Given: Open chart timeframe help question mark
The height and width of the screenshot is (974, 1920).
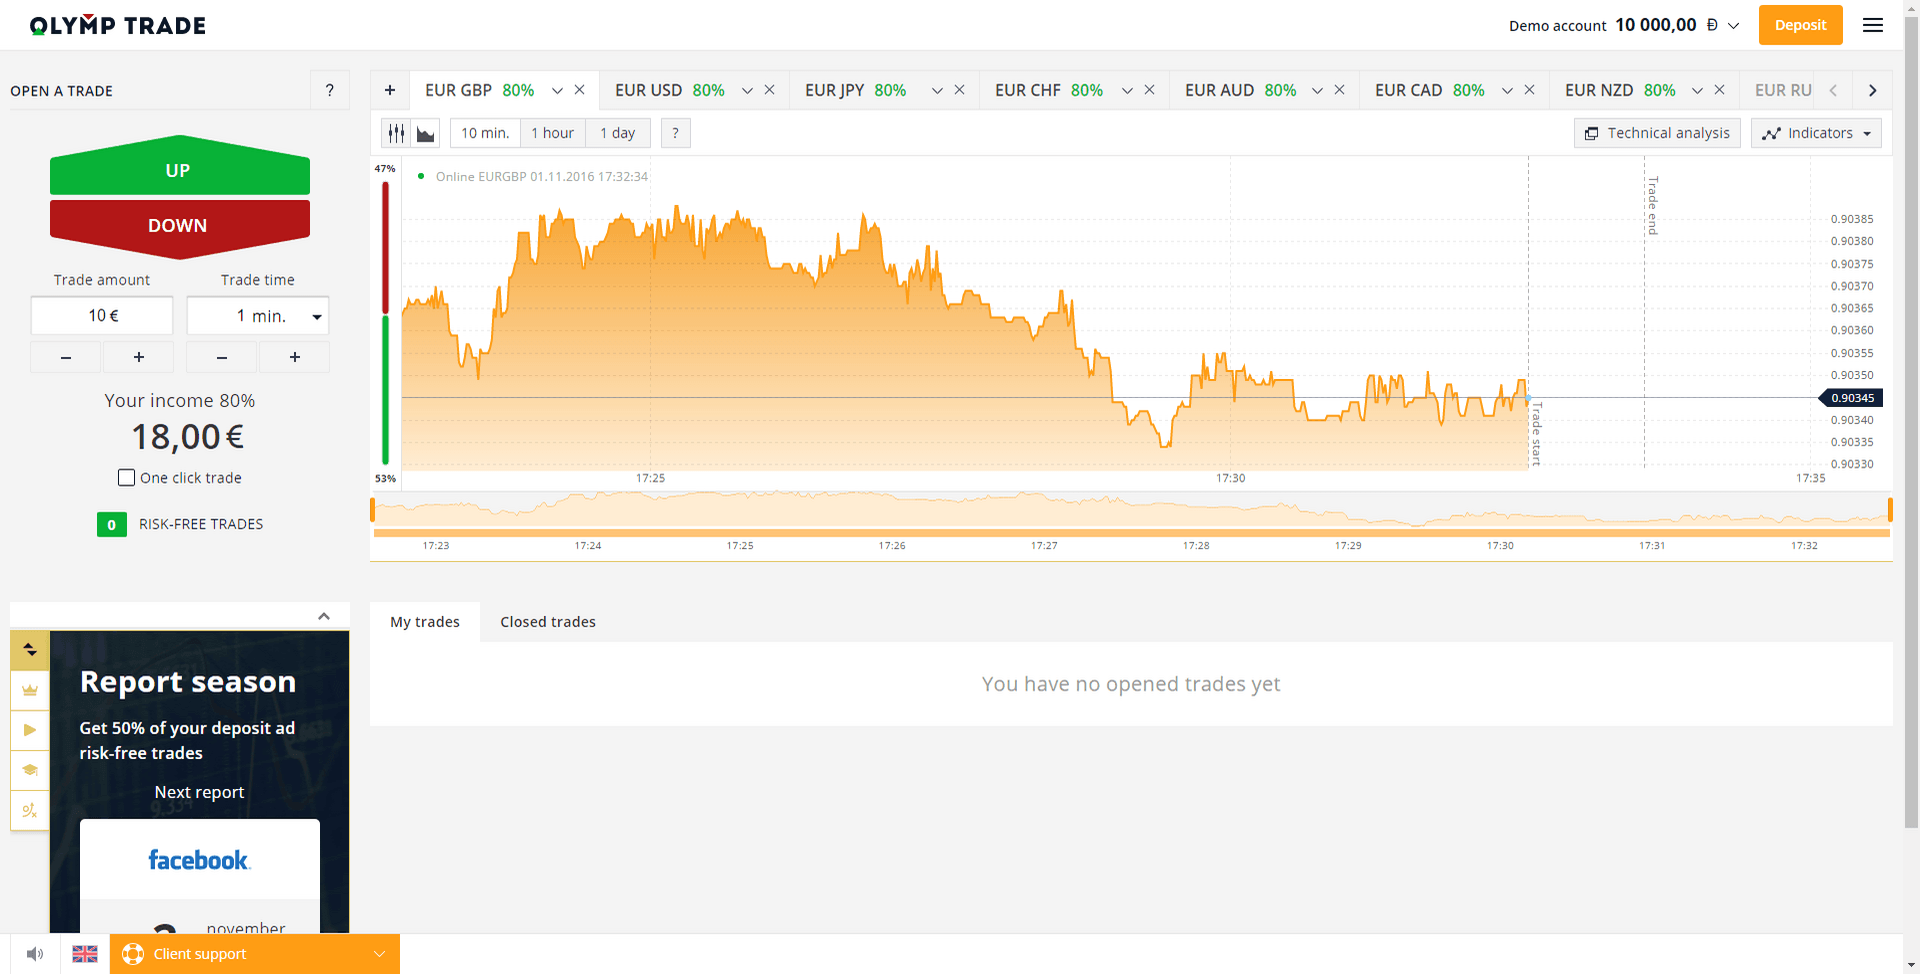Looking at the screenshot, I should (x=675, y=133).
